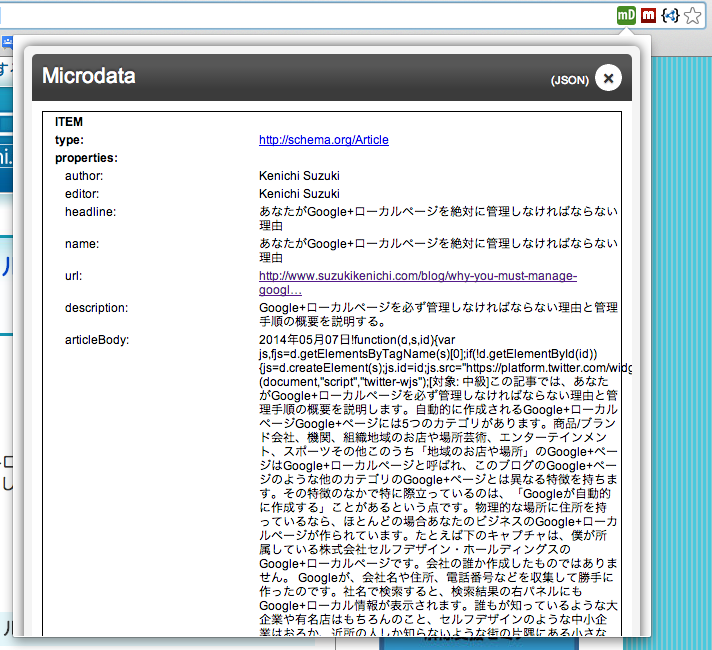The image size is (712, 650).
Task: Close the Microdata panel with the X button
Action: pos(608,78)
